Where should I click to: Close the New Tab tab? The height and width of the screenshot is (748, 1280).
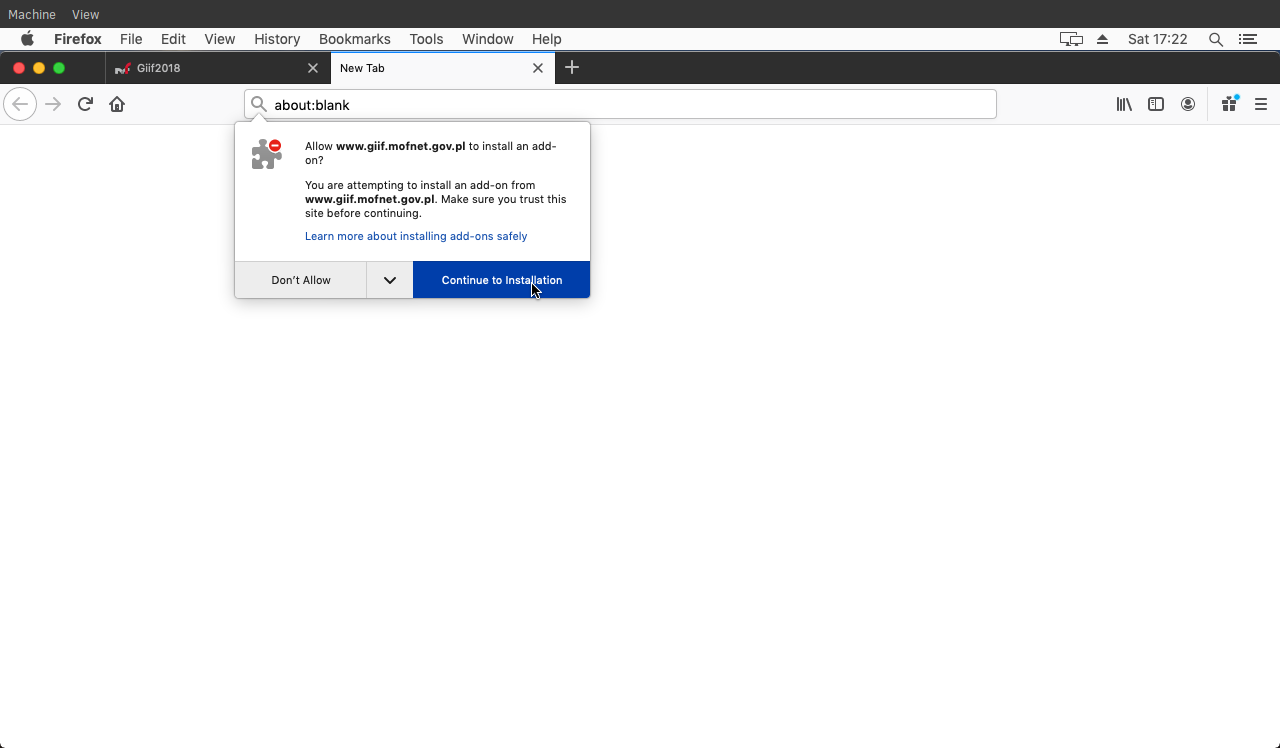pyautogui.click(x=538, y=68)
